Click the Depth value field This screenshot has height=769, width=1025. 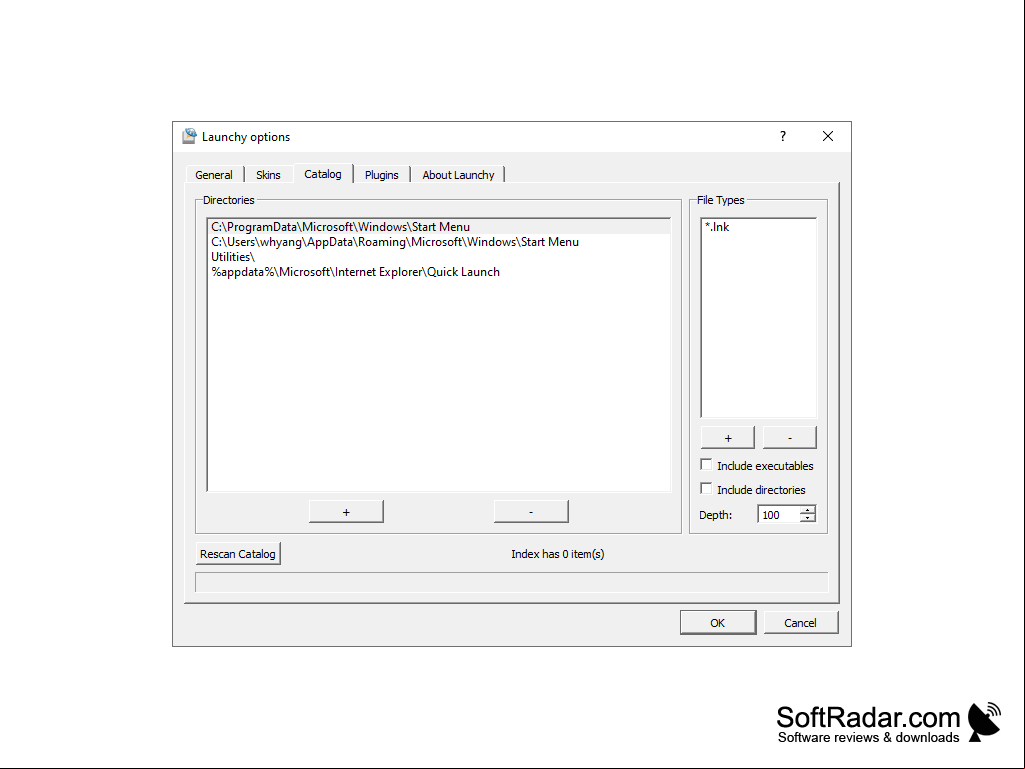(779, 515)
